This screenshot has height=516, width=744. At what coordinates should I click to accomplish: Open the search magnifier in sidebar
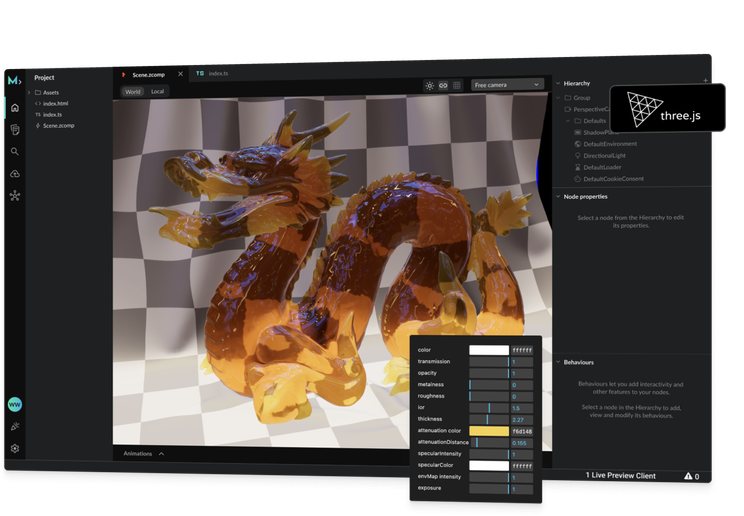(15, 151)
